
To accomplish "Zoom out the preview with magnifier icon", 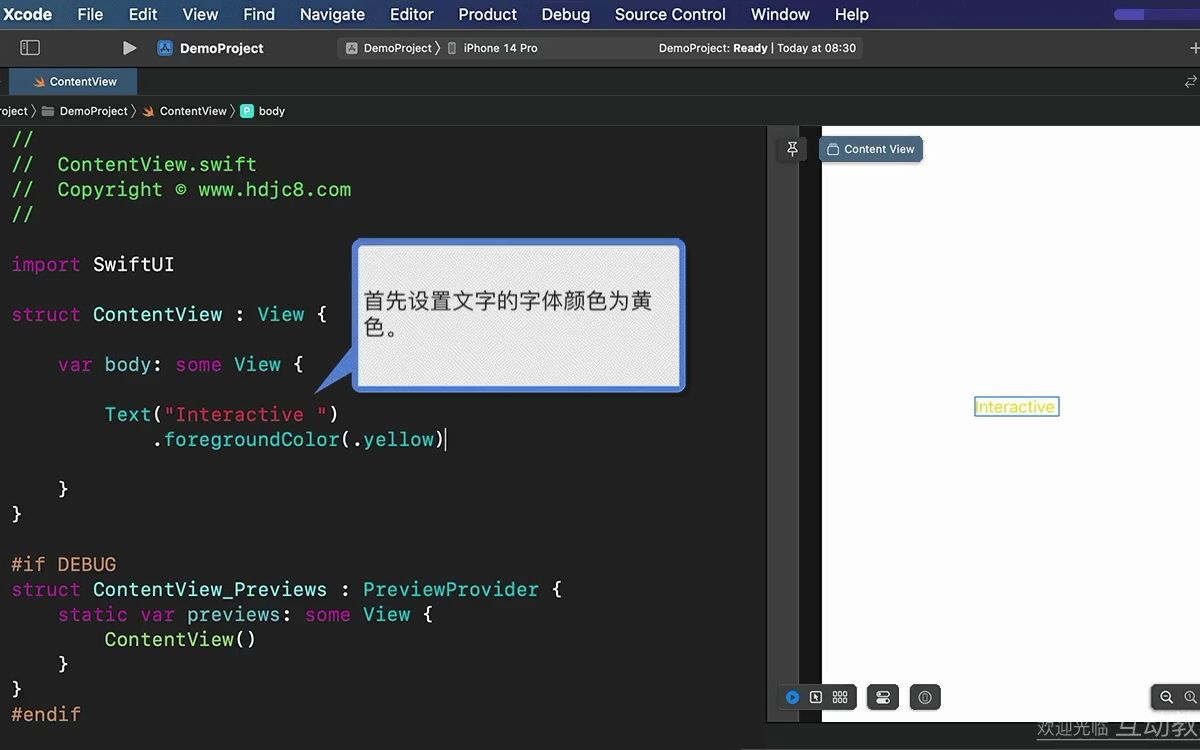I will tap(1166, 697).
